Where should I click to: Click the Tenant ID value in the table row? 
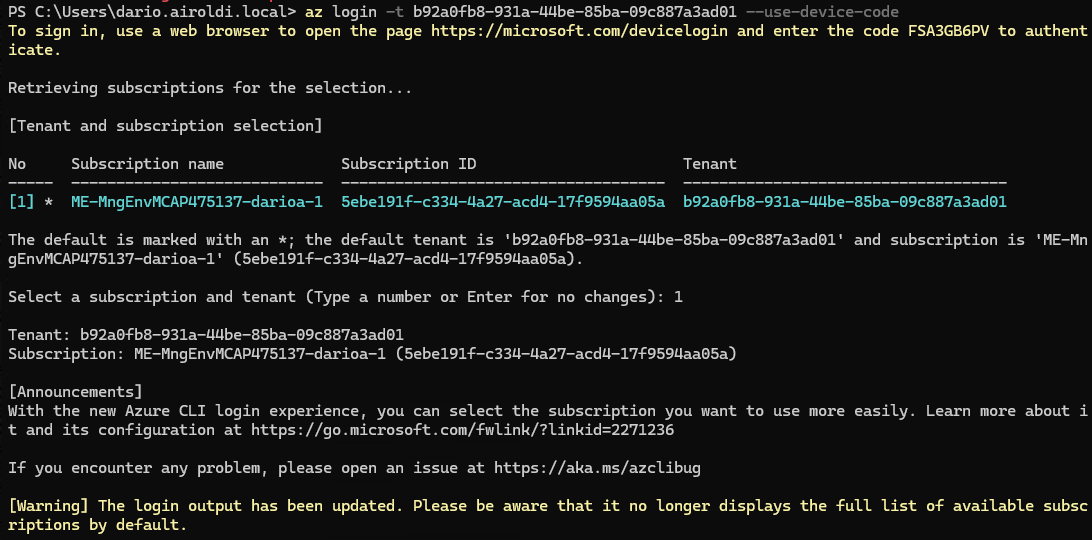(x=844, y=202)
